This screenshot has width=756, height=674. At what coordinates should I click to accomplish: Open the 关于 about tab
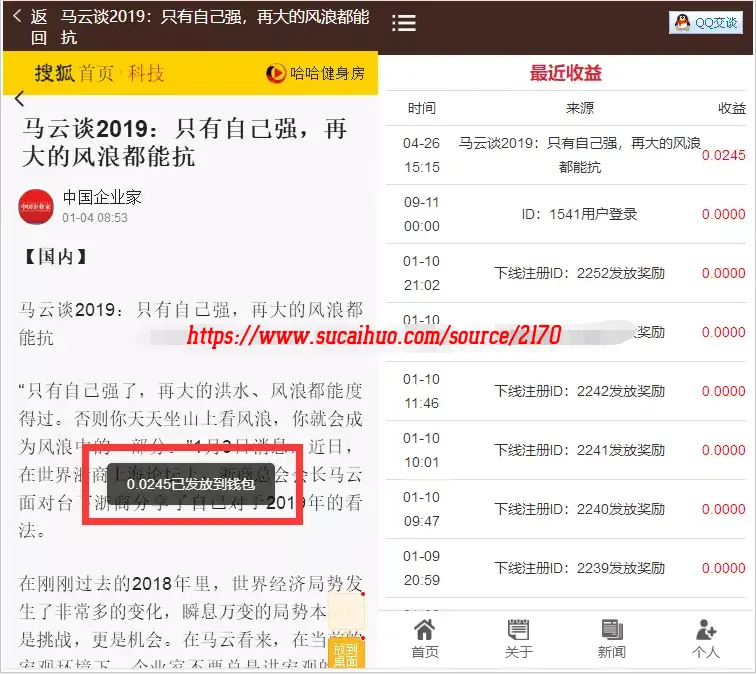tap(518, 639)
